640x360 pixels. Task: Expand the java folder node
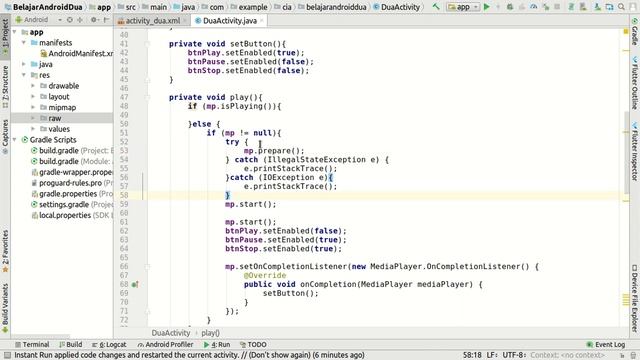coord(24,64)
